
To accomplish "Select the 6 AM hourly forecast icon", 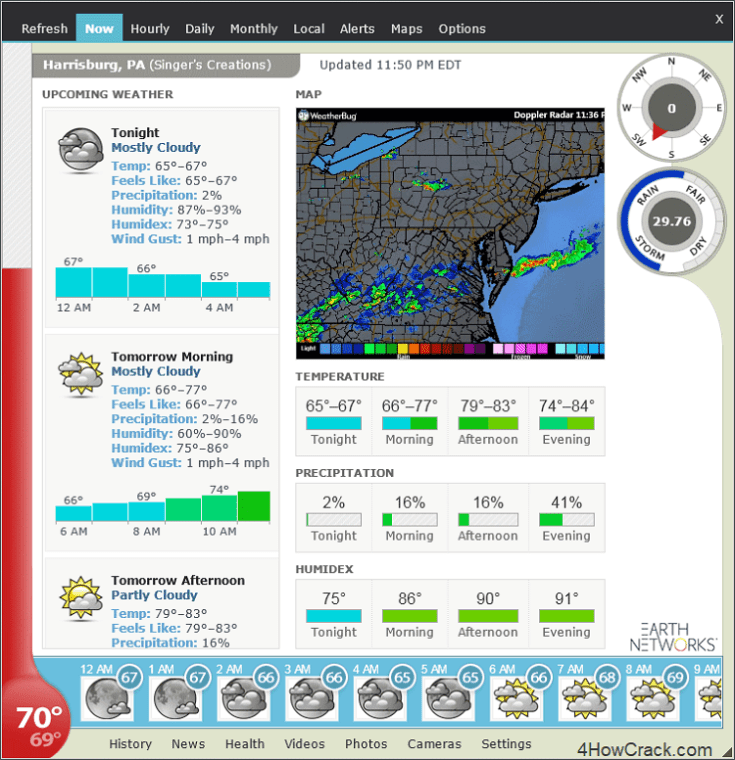I will pos(516,698).
